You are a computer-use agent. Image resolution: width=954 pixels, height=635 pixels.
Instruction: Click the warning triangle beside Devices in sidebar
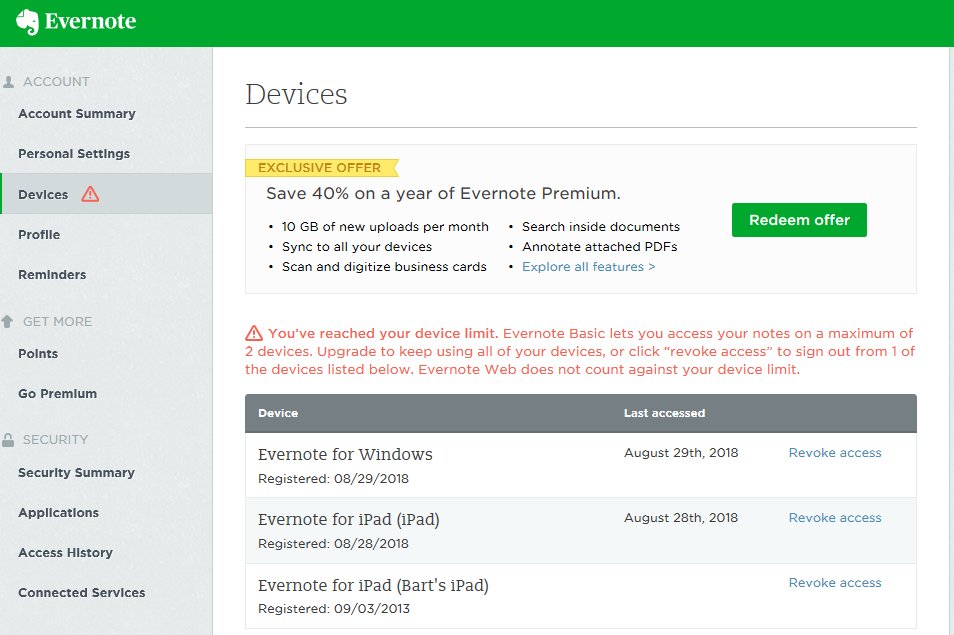pos(90,194)
